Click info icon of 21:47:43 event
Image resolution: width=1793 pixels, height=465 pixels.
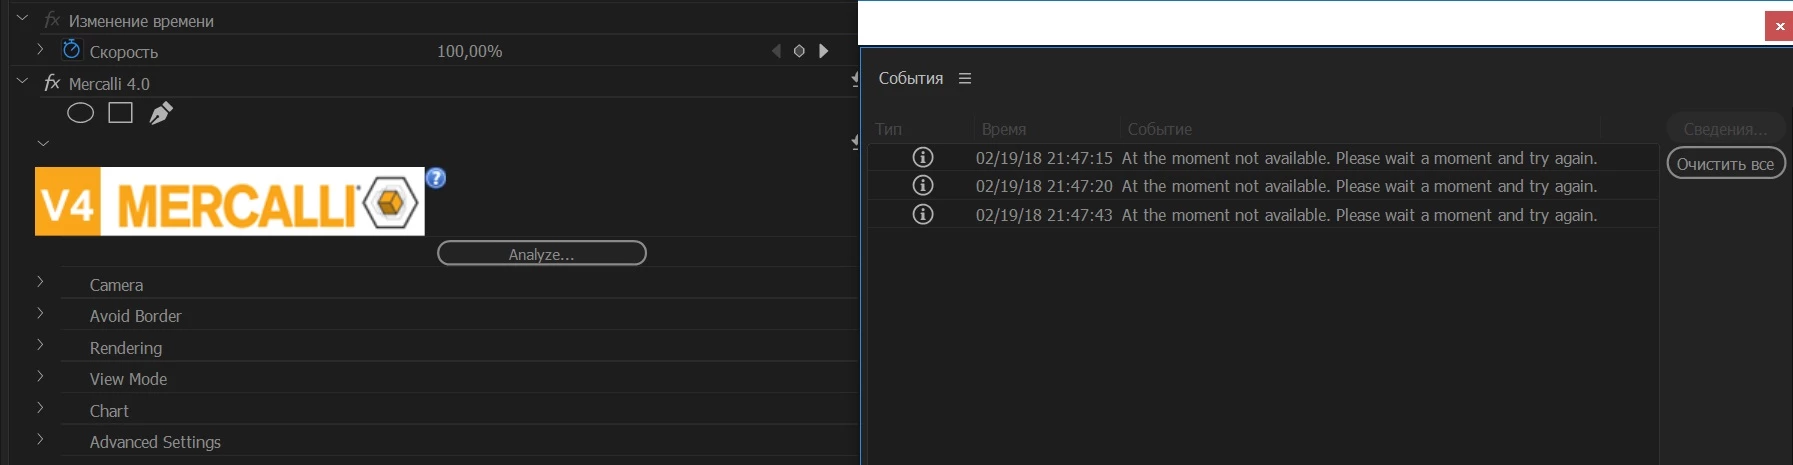(x=923, y=214)
